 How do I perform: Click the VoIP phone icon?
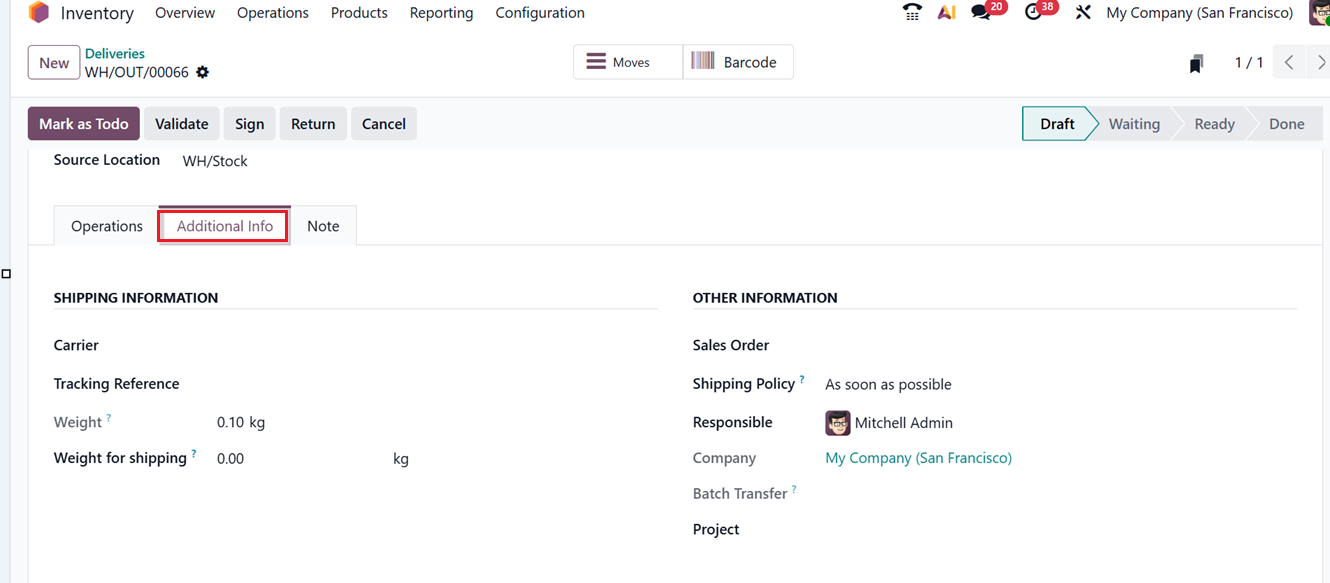point(911,13)
